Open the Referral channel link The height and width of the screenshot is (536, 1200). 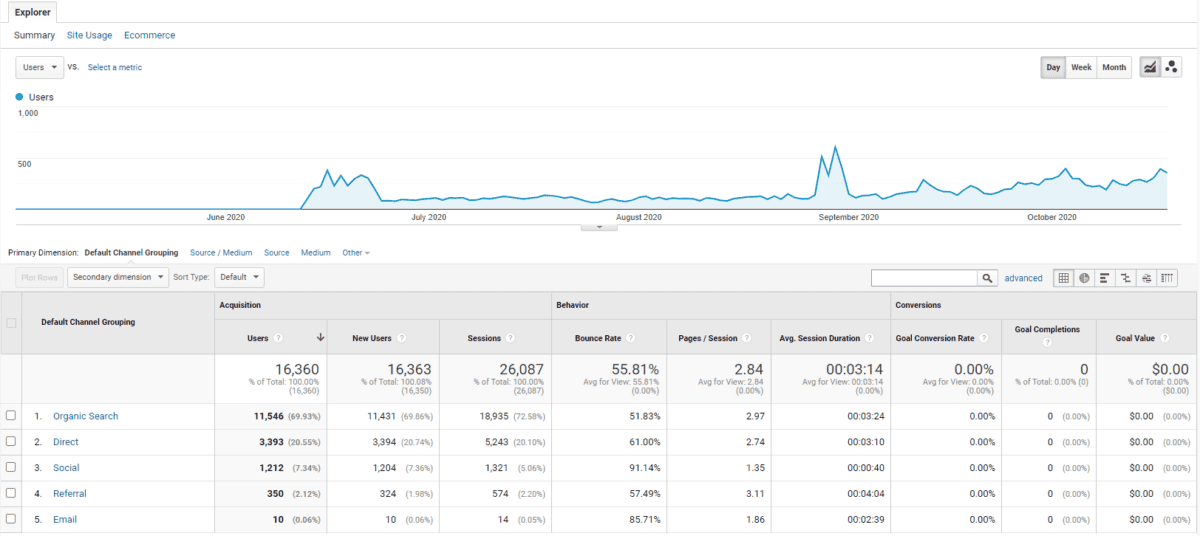pyautogui.click(x=70, y=493)
